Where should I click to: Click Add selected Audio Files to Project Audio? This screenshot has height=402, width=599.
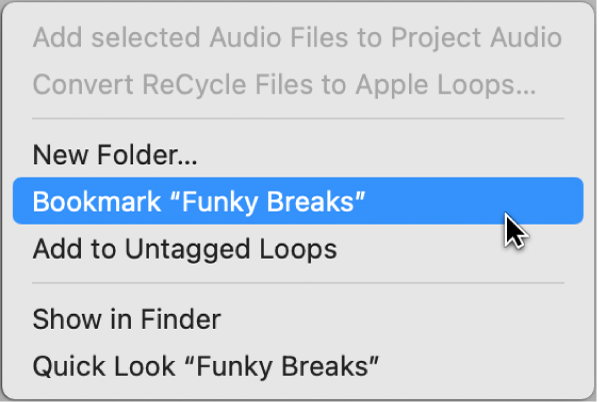(x=298, y=37)
